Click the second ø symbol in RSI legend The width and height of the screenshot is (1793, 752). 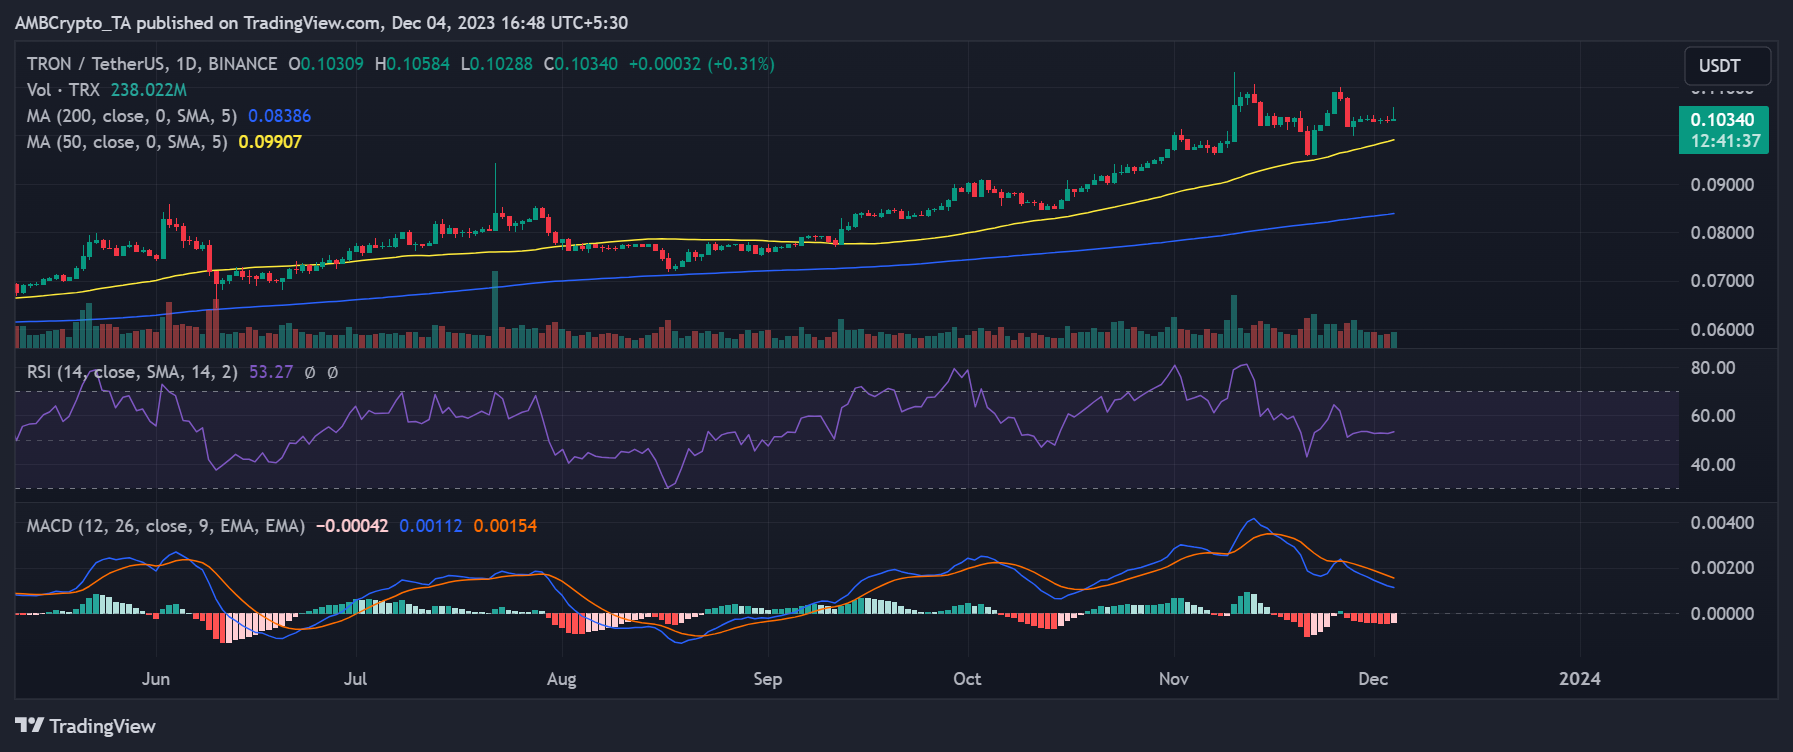click(x=333, y=372)
